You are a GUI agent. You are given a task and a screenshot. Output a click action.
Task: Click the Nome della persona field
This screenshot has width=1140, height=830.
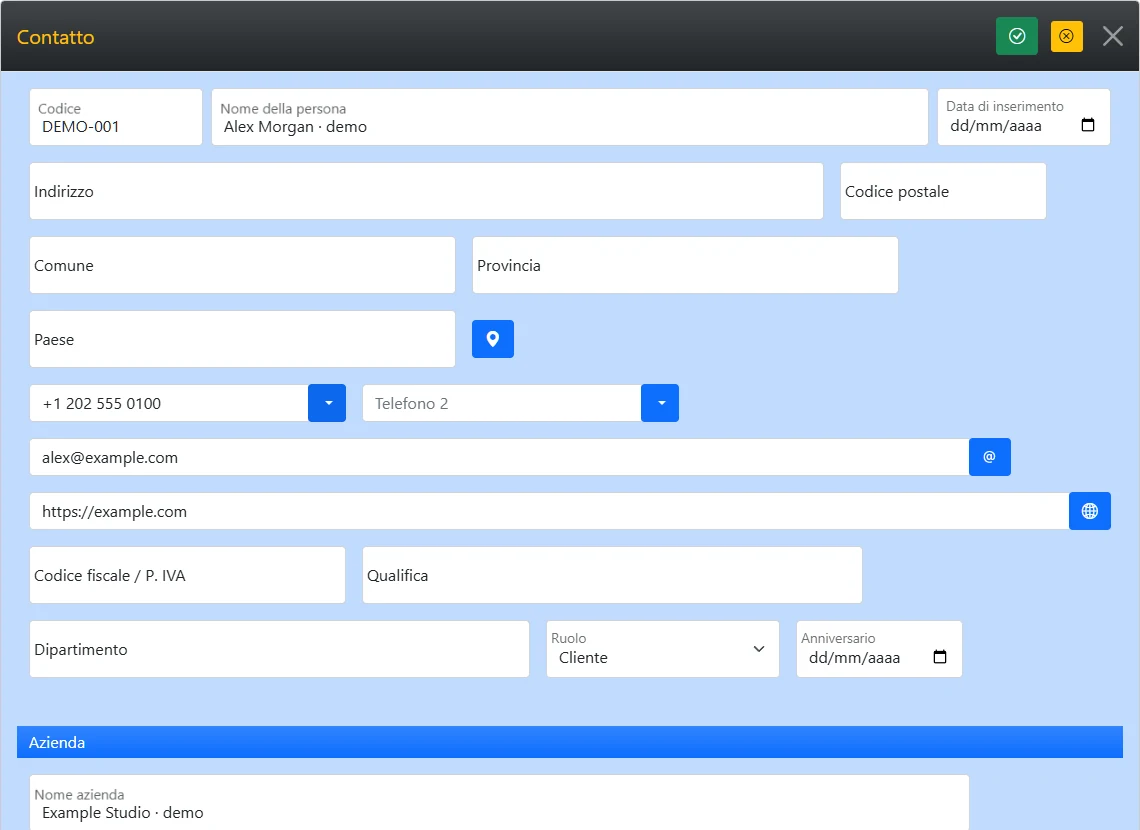tap(570, 117)
